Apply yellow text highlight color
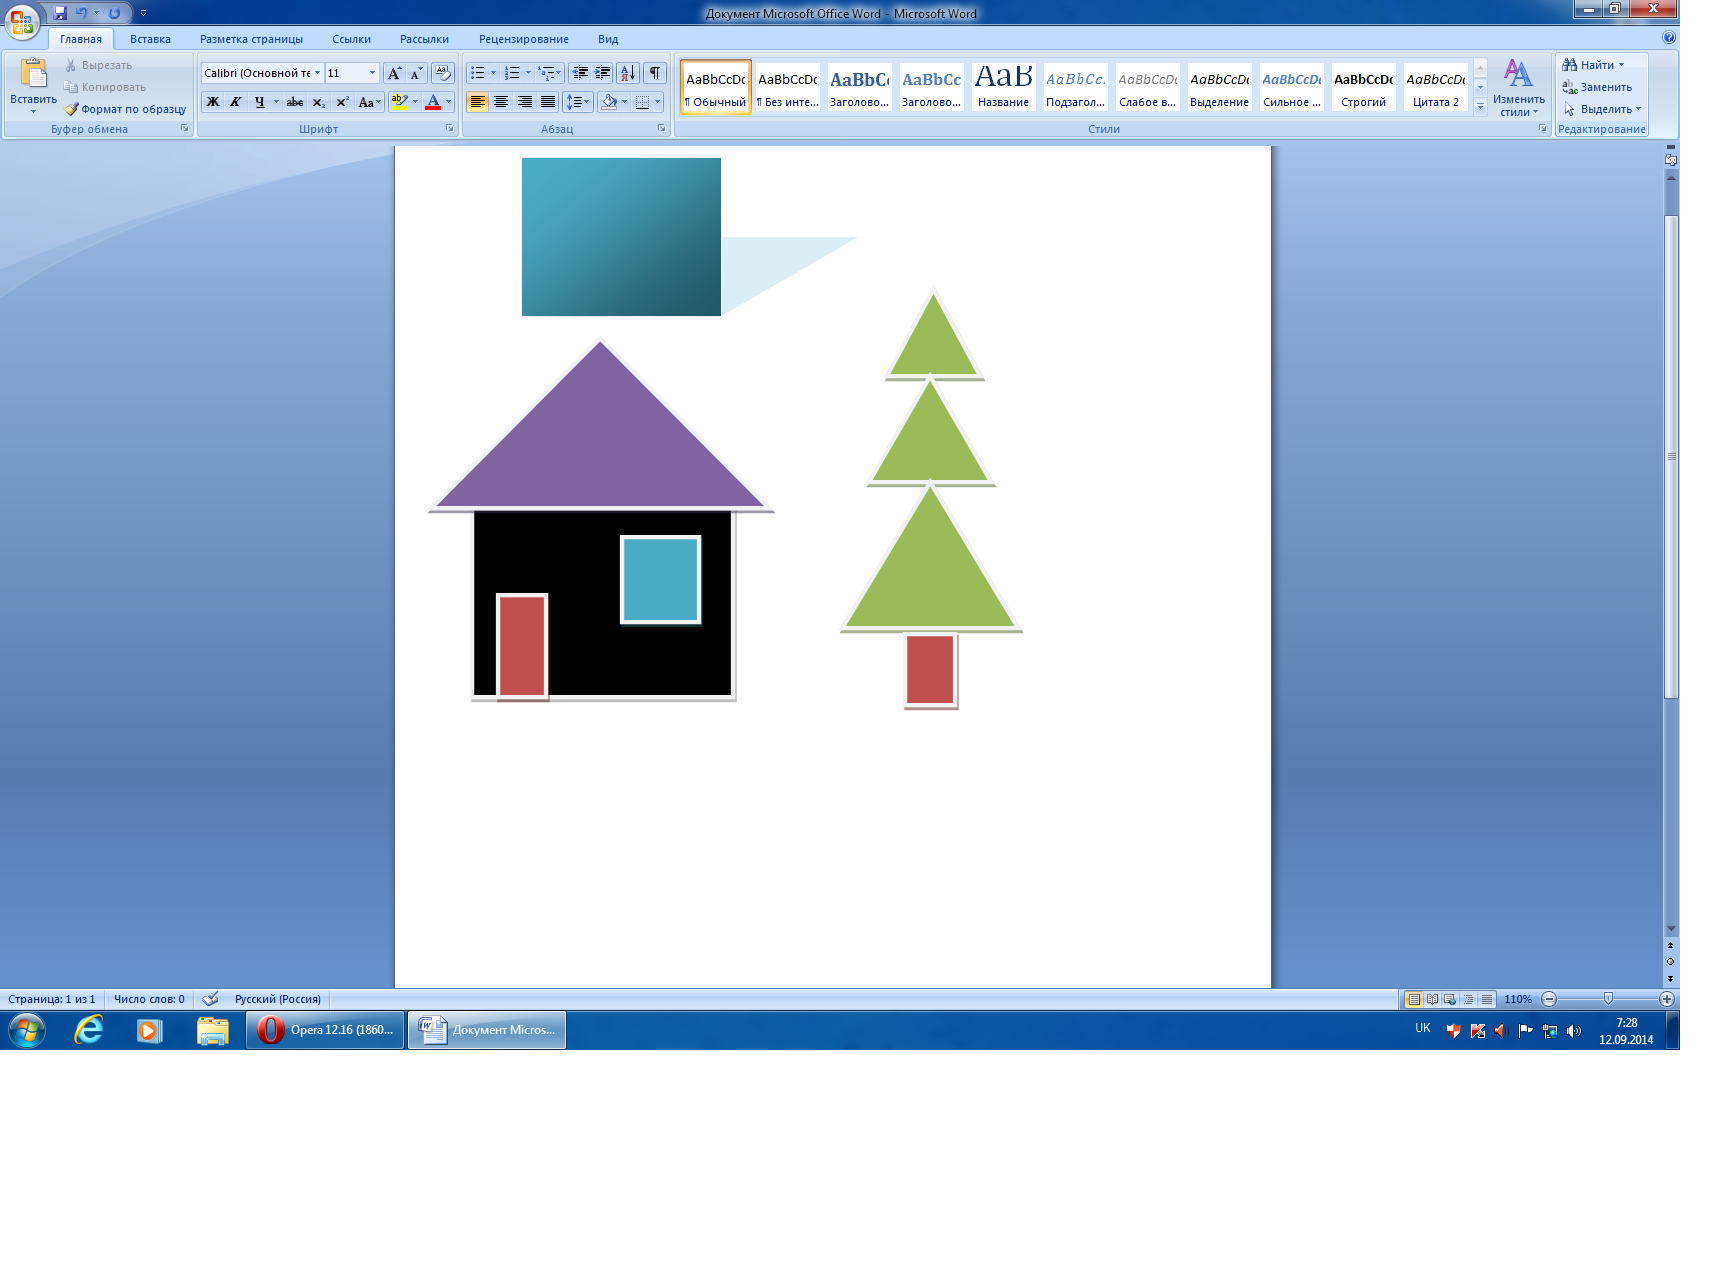 pos(399,102)
